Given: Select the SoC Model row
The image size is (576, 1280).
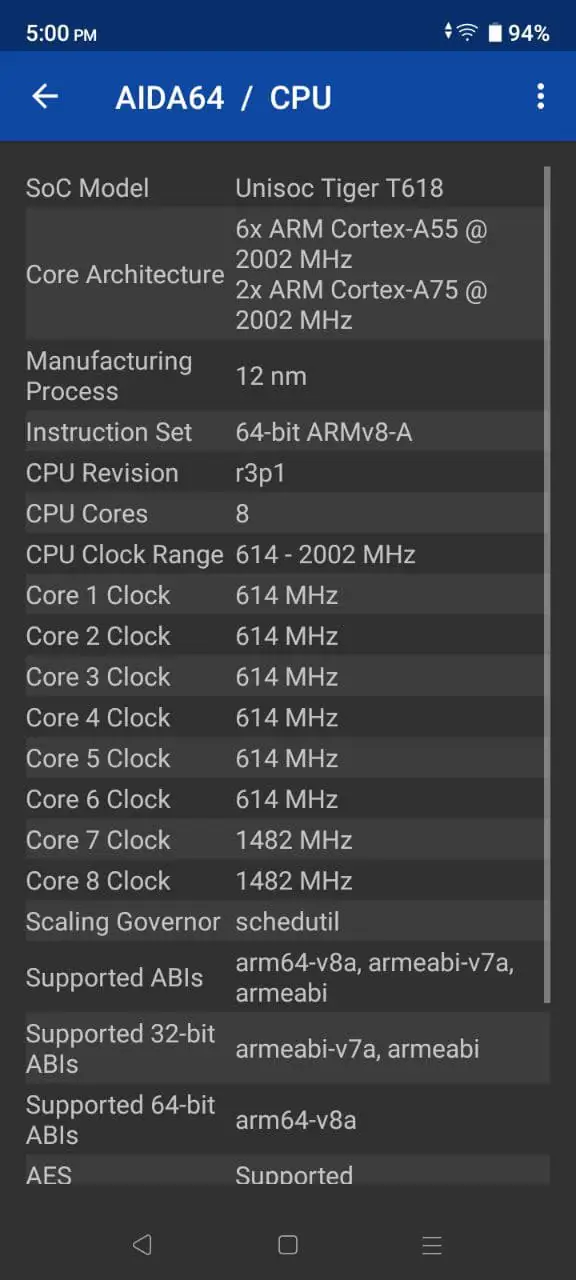Looking at the screenshot, I should pos(286,188).
